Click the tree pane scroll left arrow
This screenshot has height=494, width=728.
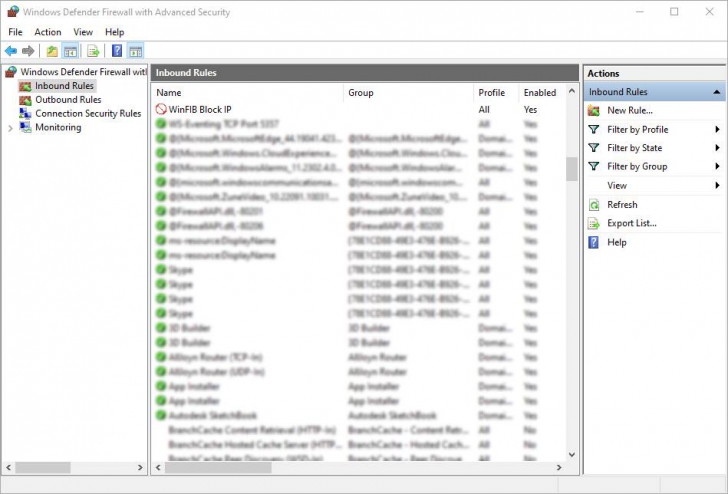click(8, 468)
